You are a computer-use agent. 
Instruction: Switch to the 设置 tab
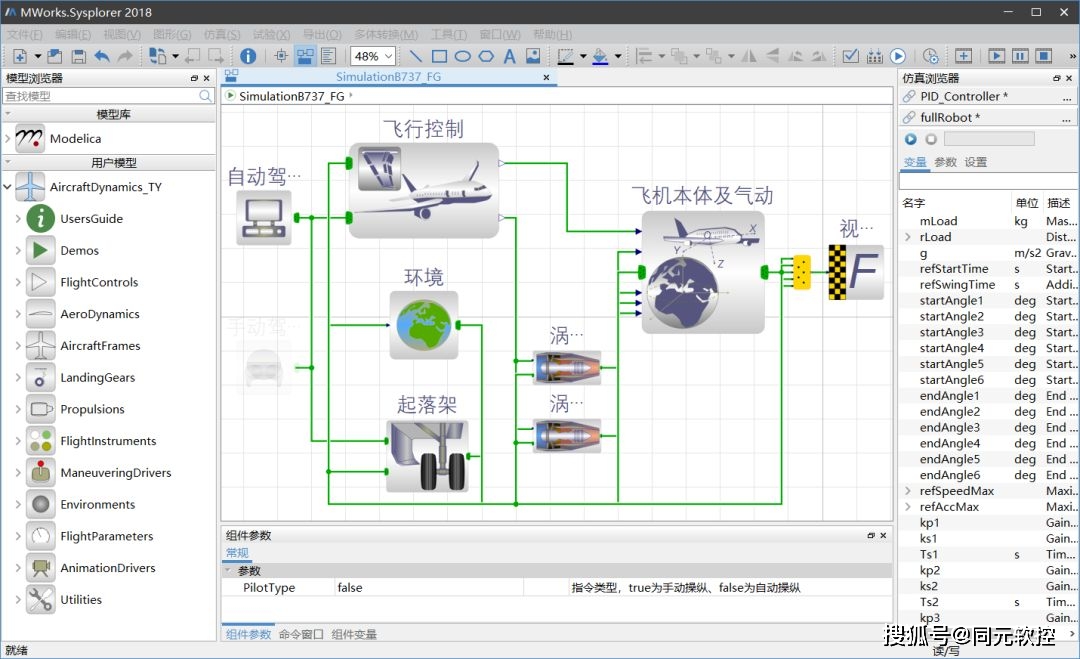coord(975,162)
